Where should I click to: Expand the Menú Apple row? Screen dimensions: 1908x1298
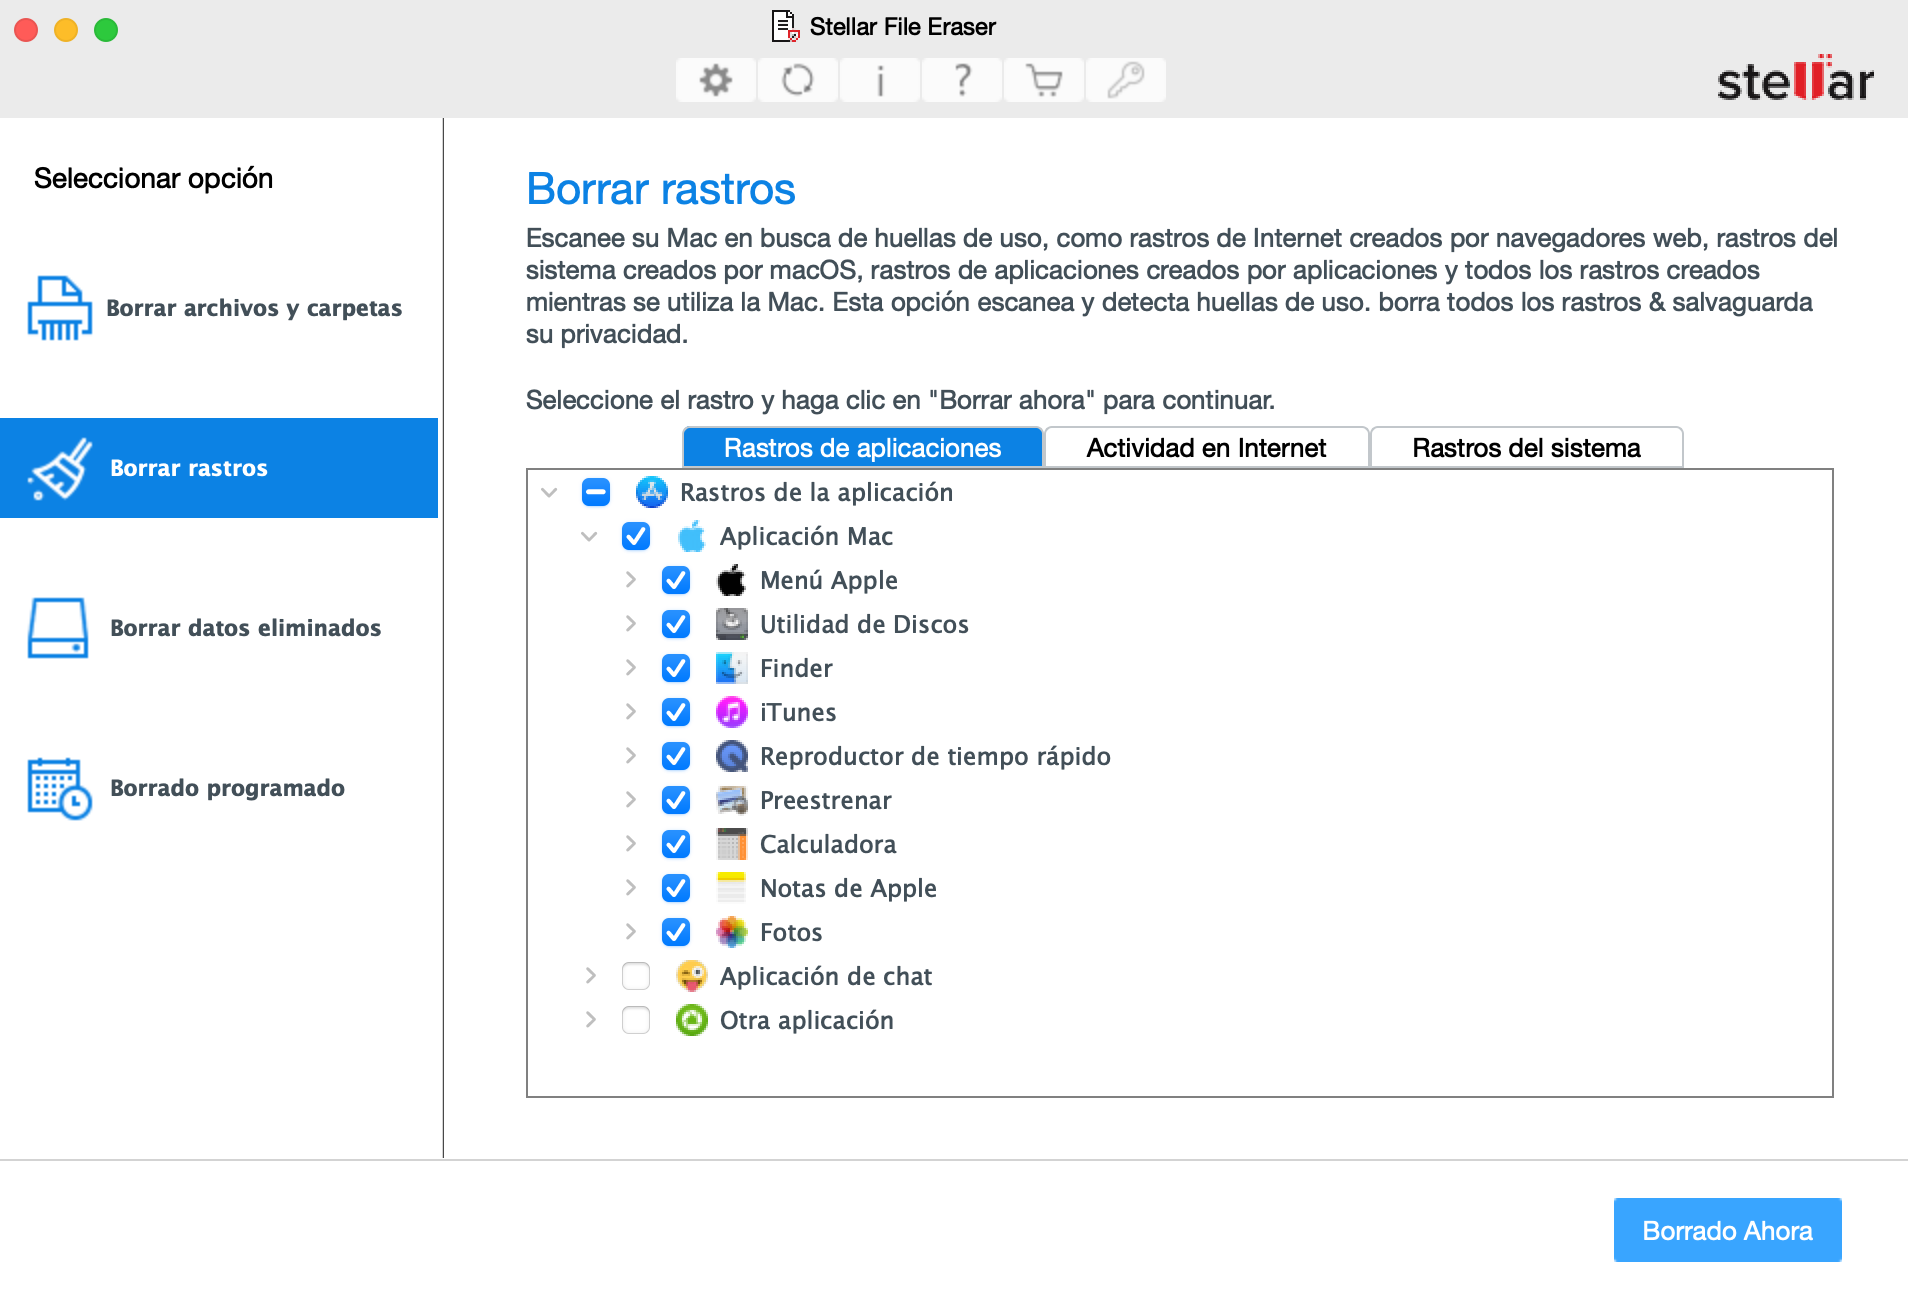click(x=630, y=580)
